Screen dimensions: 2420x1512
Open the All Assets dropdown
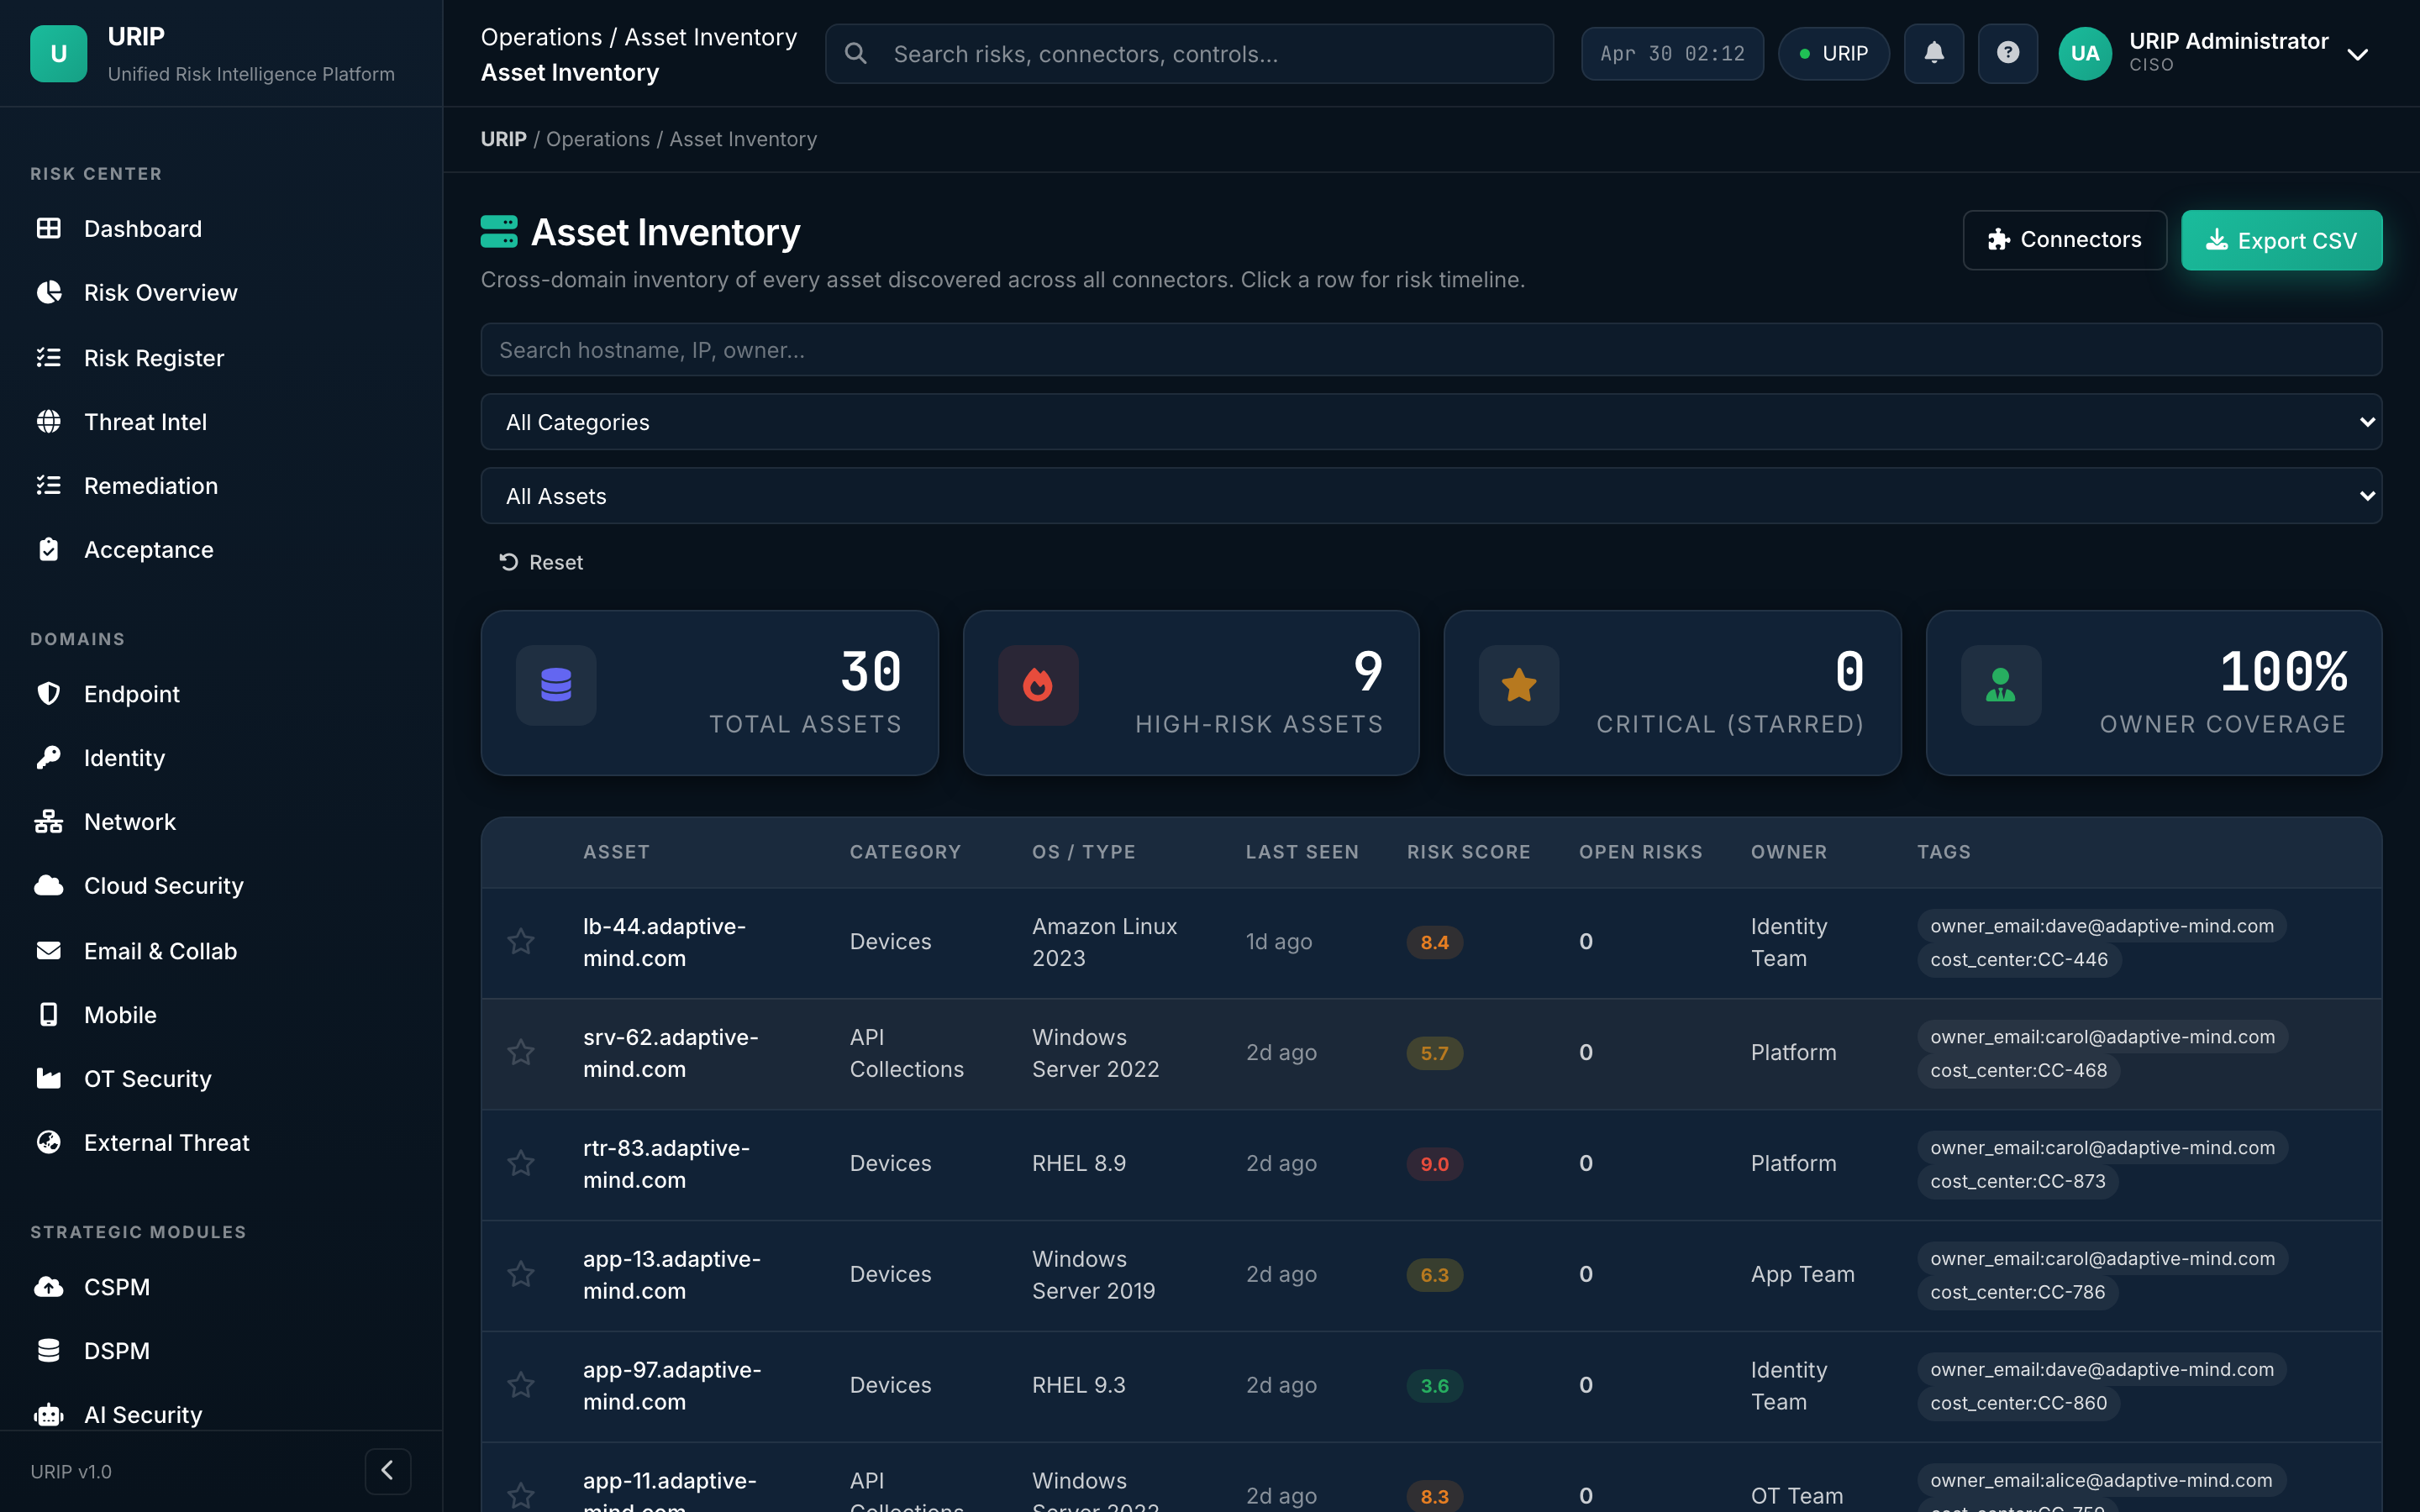[x=1431, y=496]
